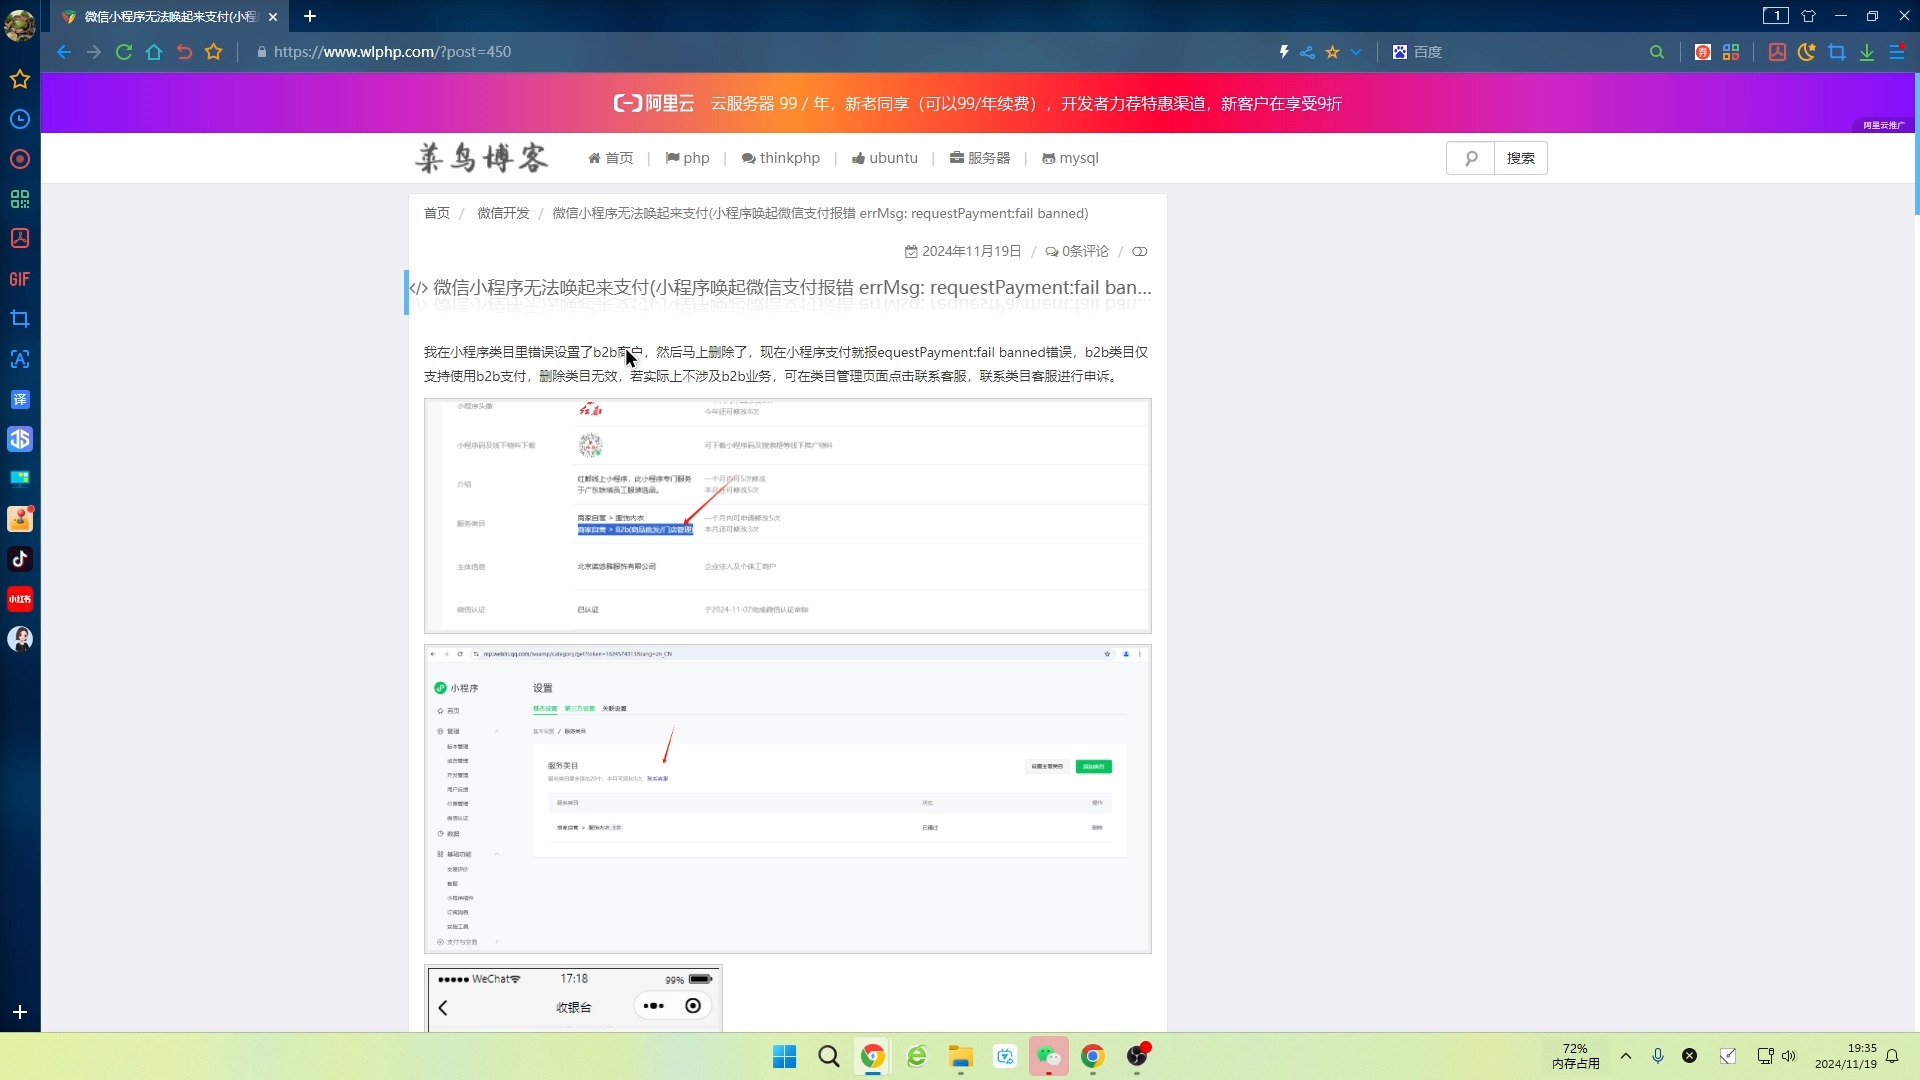Go back with the browser back arrow
Viewport: 1920px width, 1080px height.
pos(64,52)
